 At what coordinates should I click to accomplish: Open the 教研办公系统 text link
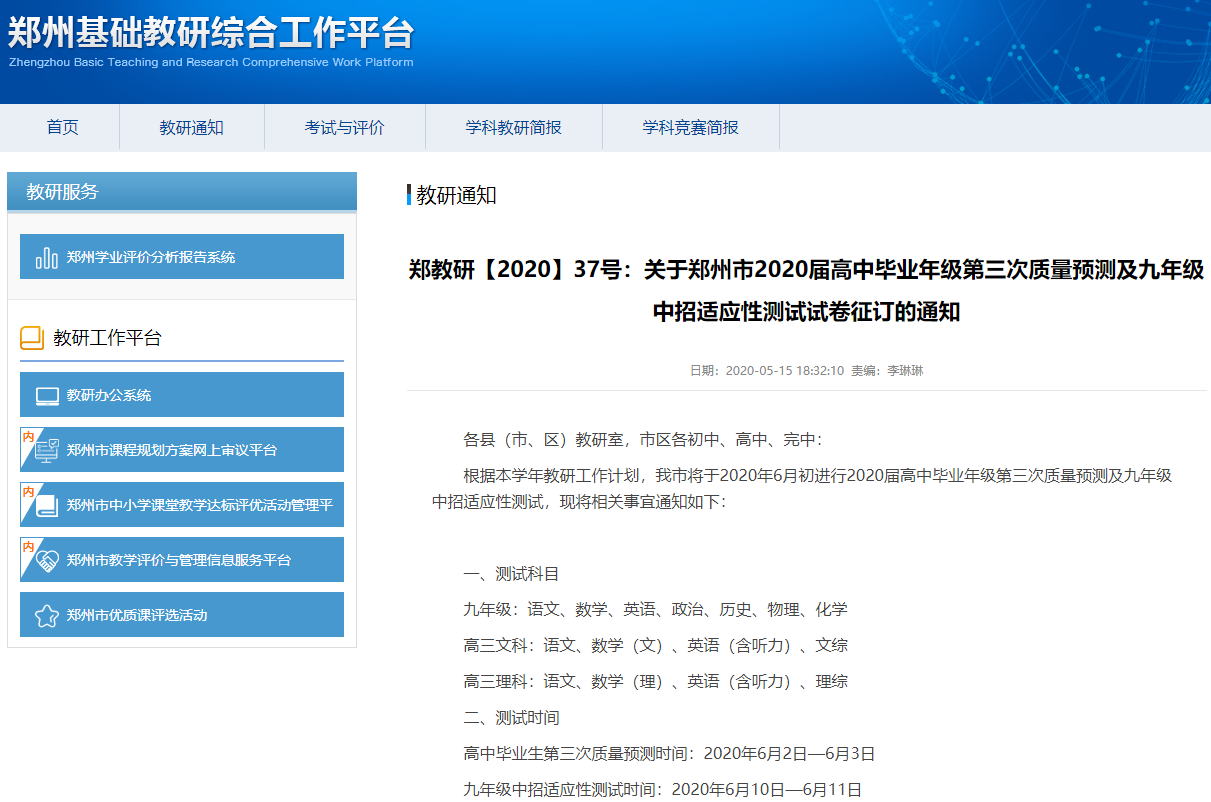click(x=109, y=395)
